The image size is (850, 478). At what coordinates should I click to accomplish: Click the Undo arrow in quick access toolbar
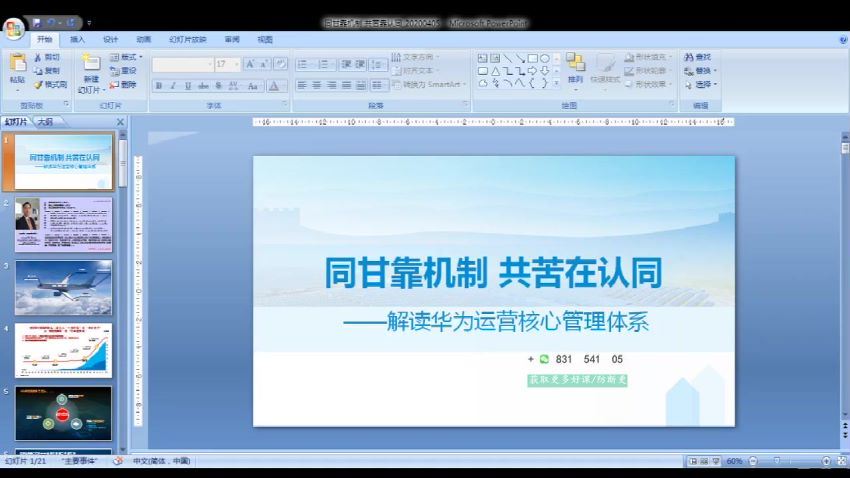(x=51, y=23)
